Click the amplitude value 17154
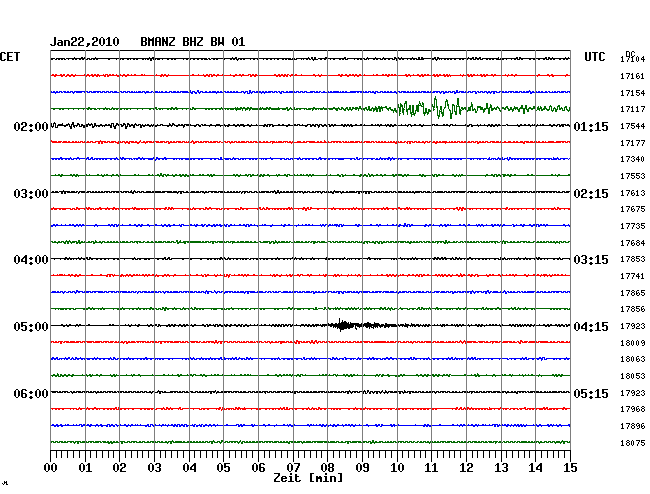 click(x=633, y=93)
